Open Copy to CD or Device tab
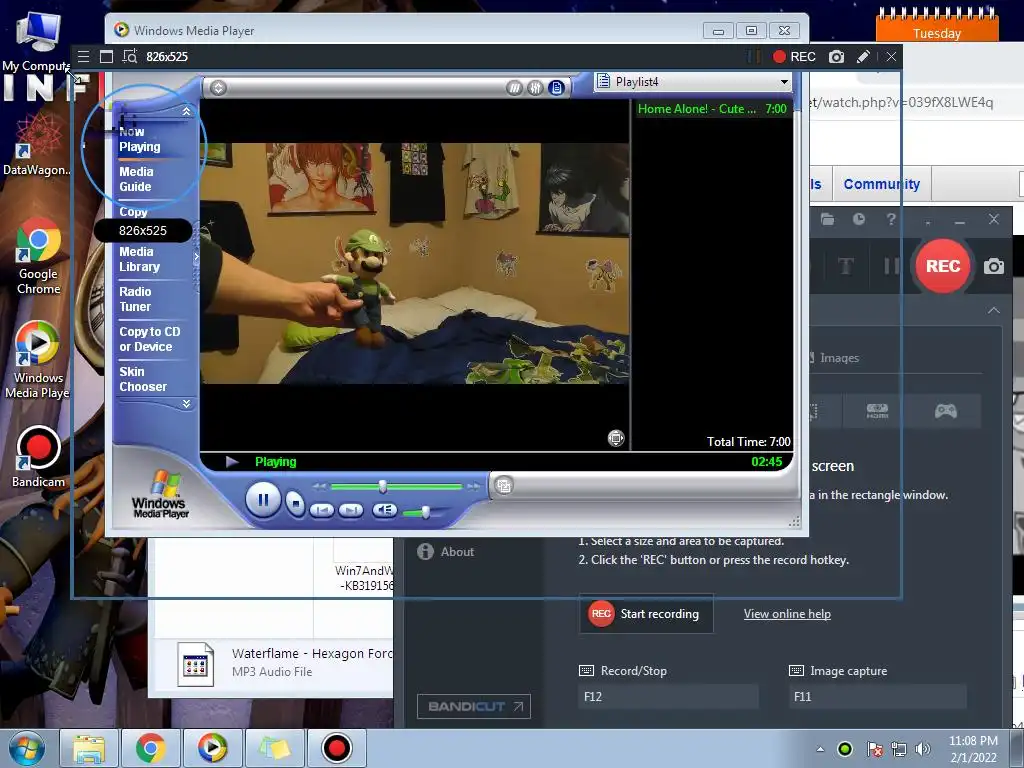 pyautogui.click(x=150, y=339)
